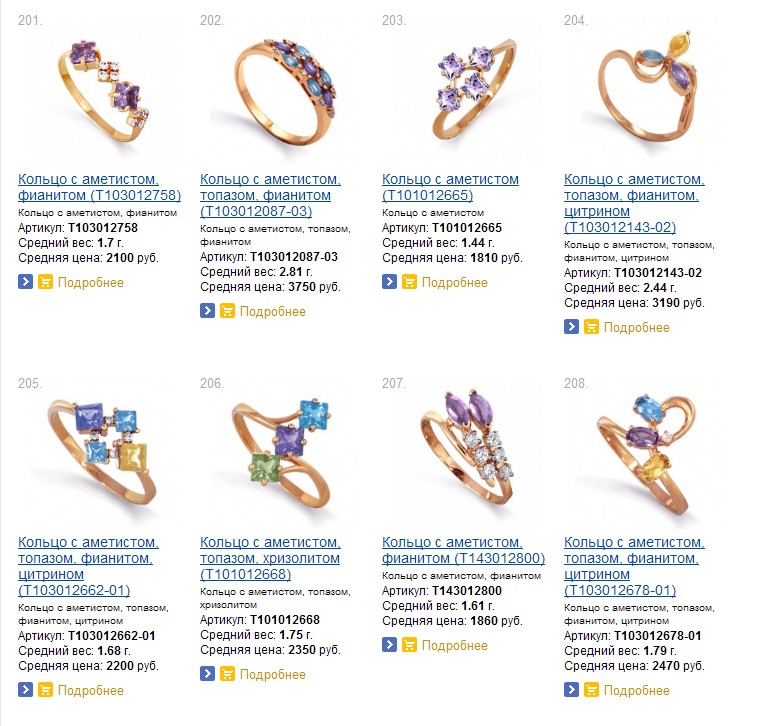
Task: Click blue arrow icon for ring T103012143-02
Action: click(571, 327)
